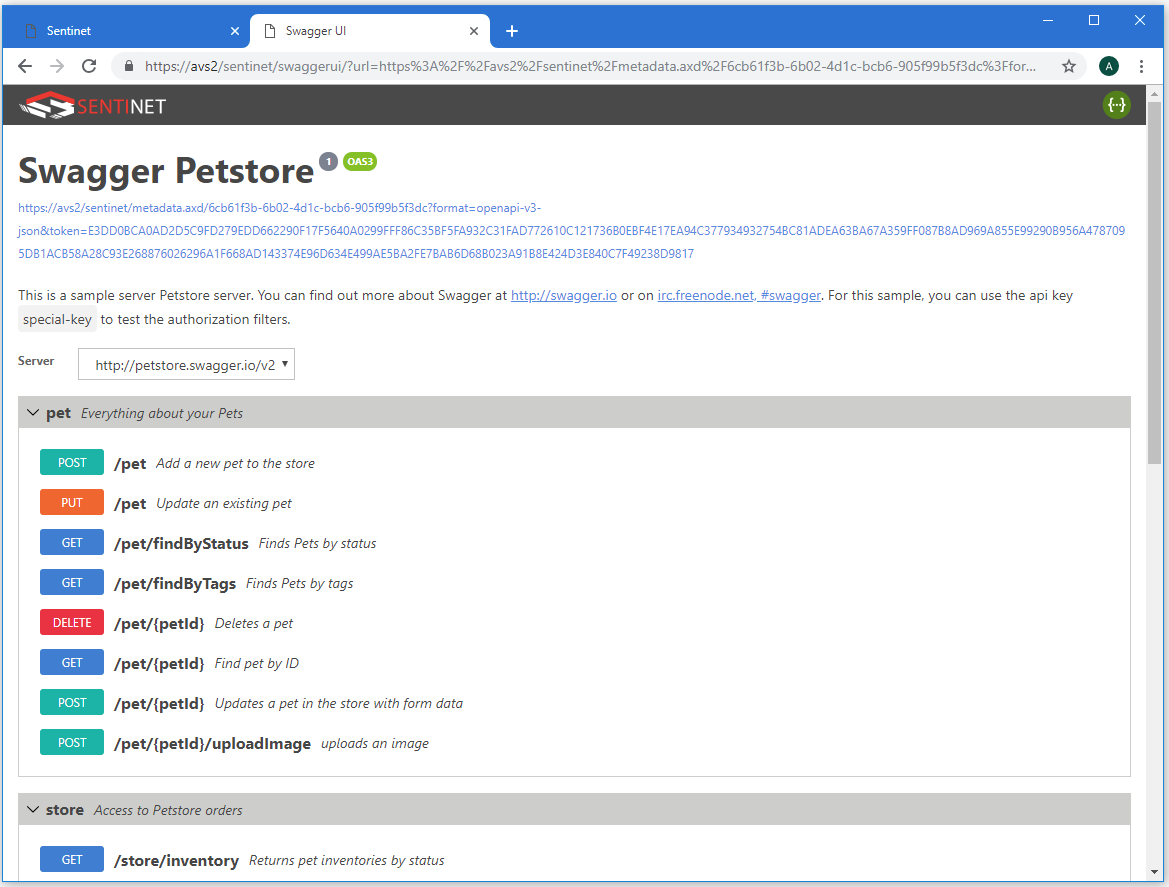Open the http://swagger.io link
Viewport: 1169px width, 887px height.
click(x=564, y=295)
